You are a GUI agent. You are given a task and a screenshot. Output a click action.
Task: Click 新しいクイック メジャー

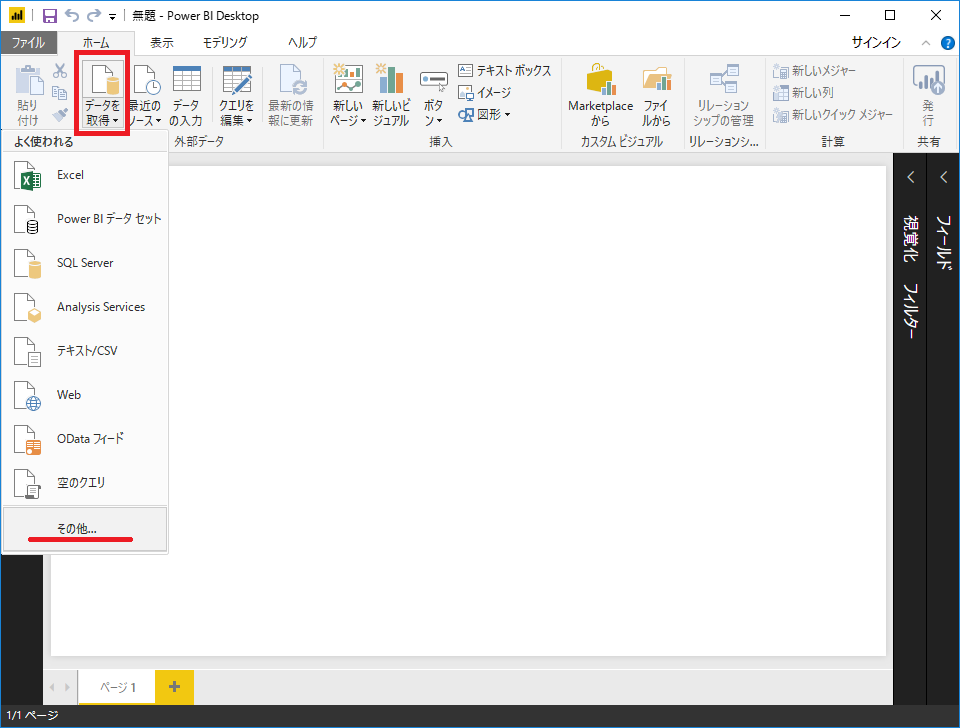(833, 114)
